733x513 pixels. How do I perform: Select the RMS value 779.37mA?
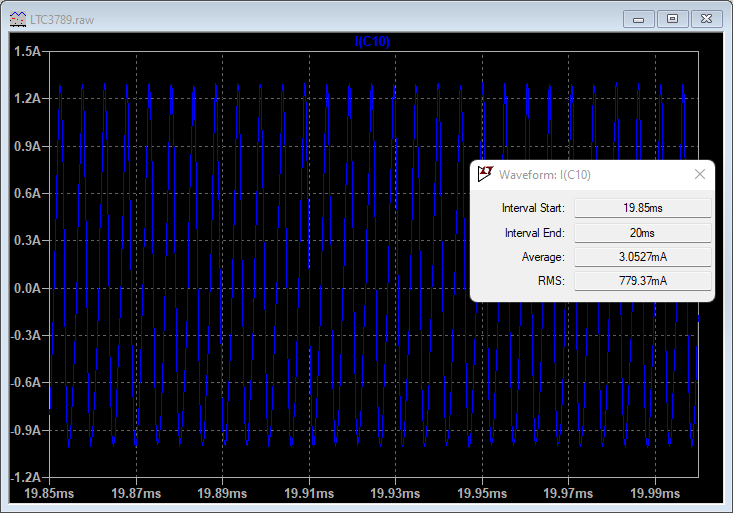click(643, 281)
